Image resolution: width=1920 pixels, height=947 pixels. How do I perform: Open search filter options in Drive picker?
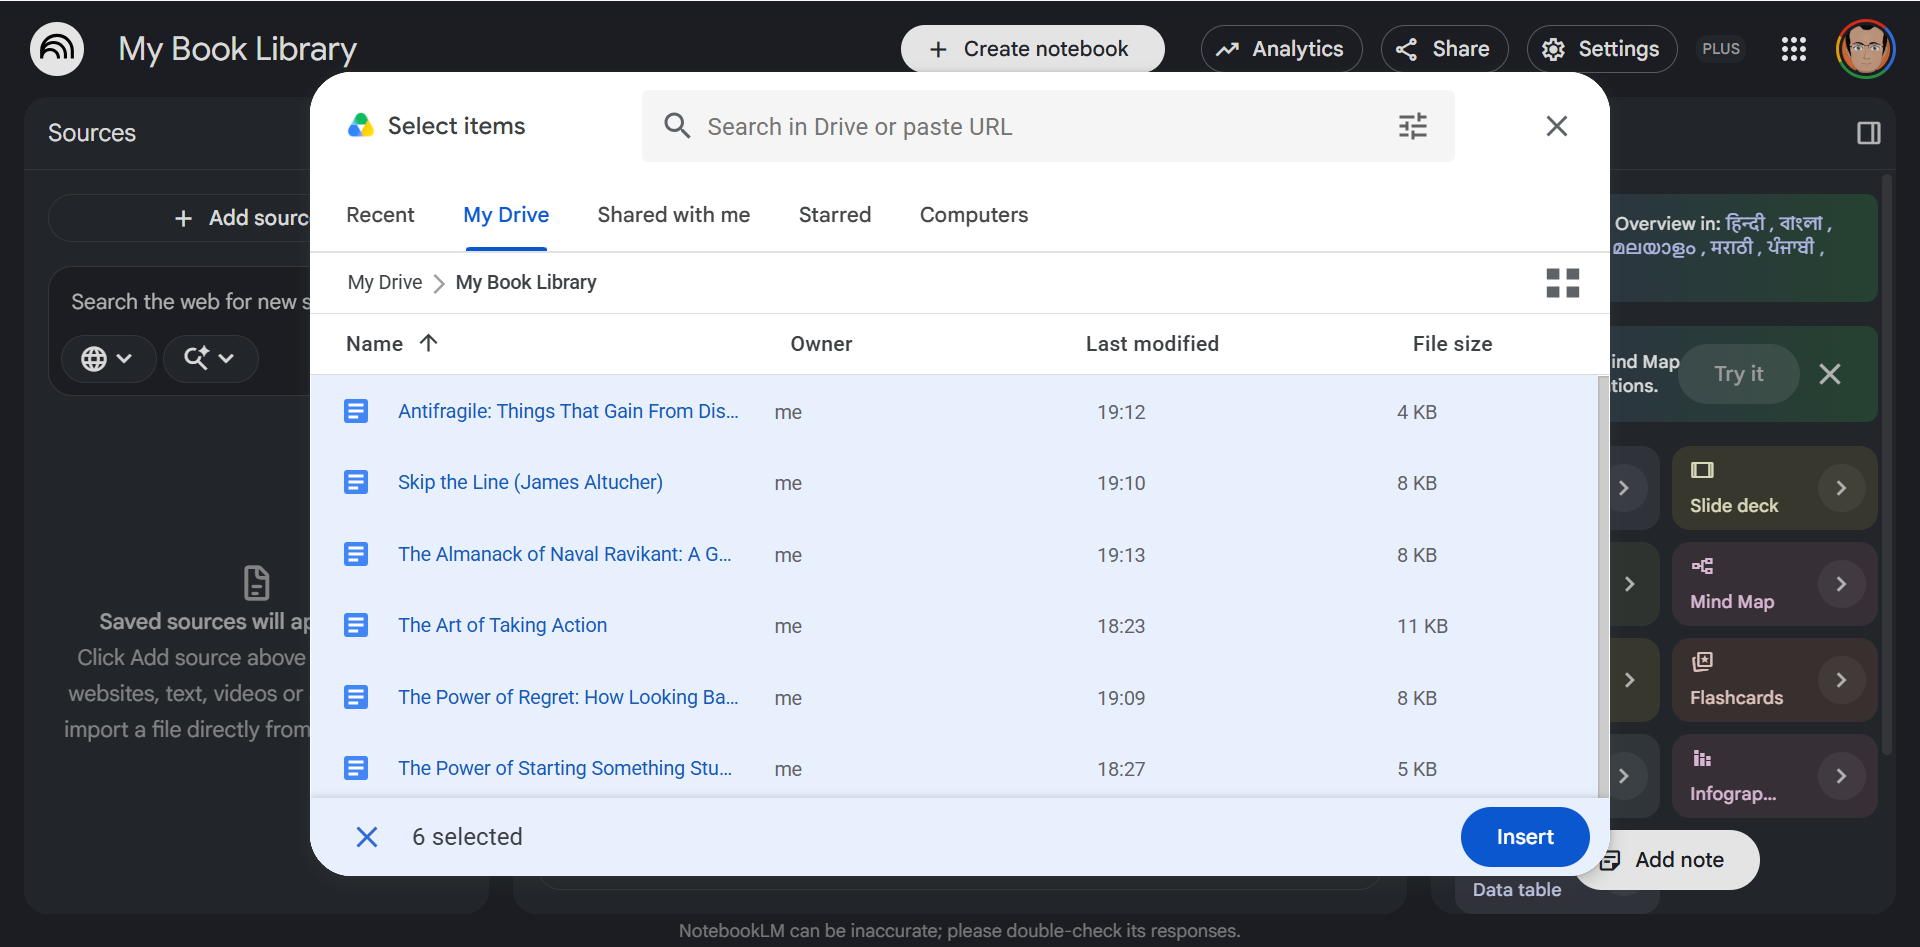[1412, 126]
